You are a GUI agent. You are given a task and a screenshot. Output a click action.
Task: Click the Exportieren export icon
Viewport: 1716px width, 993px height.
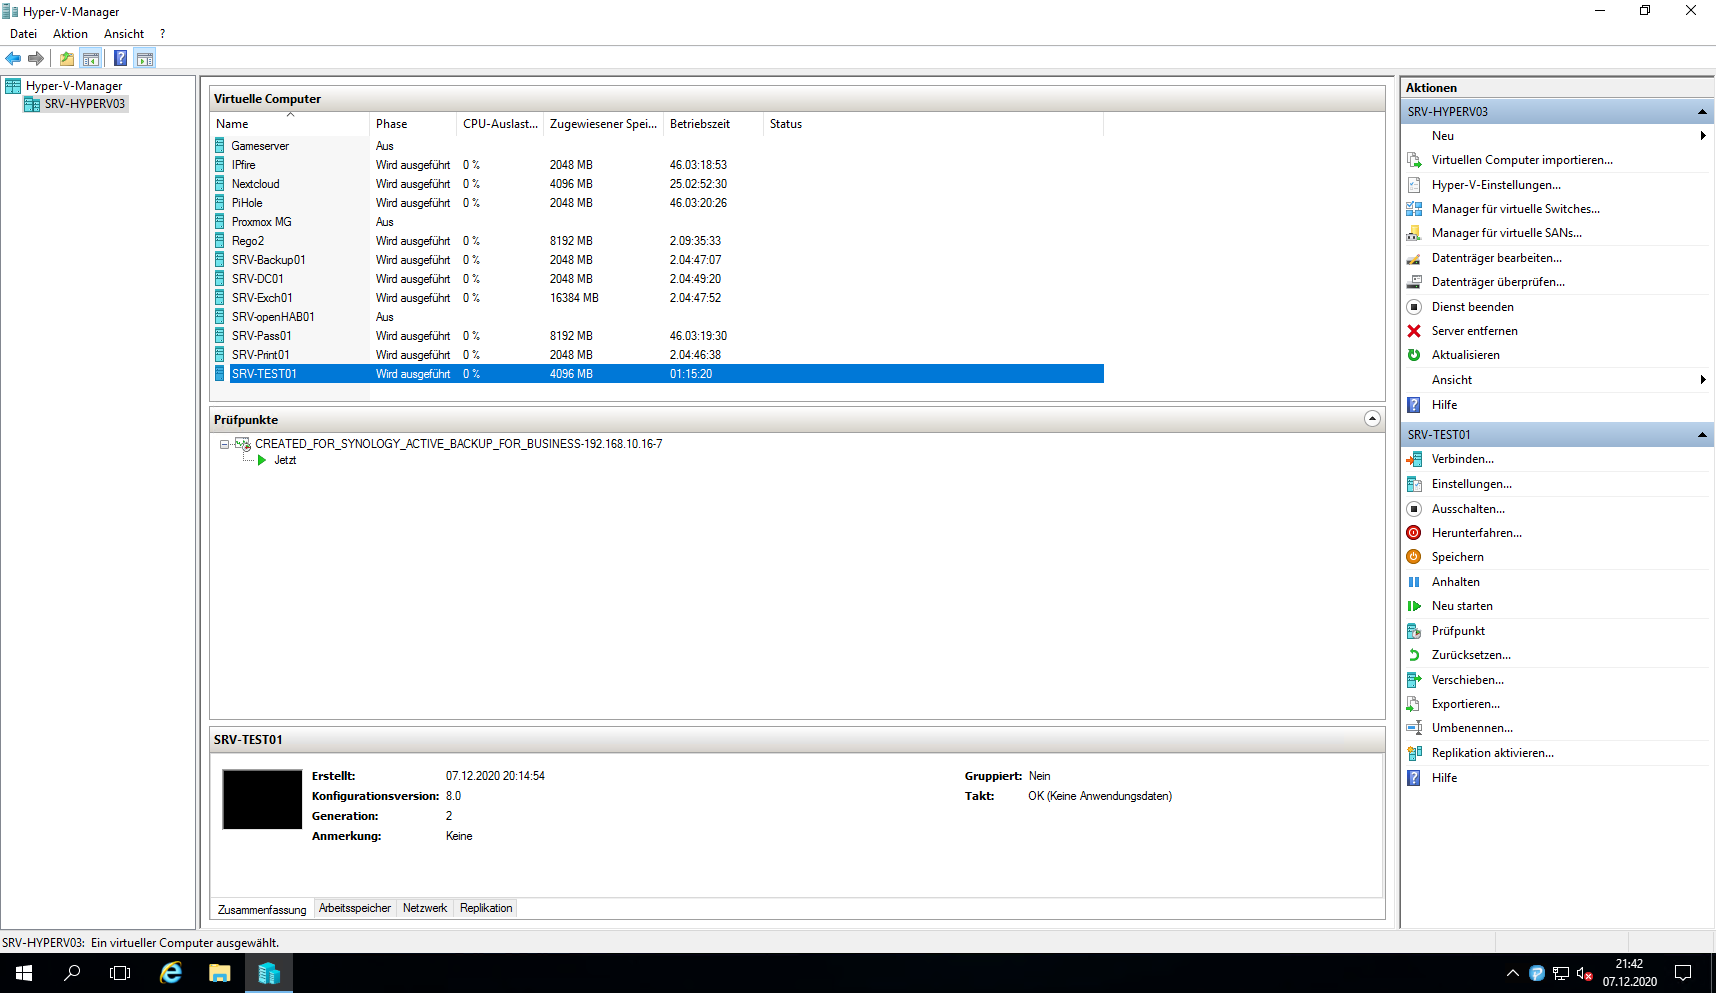(1414, 704)
